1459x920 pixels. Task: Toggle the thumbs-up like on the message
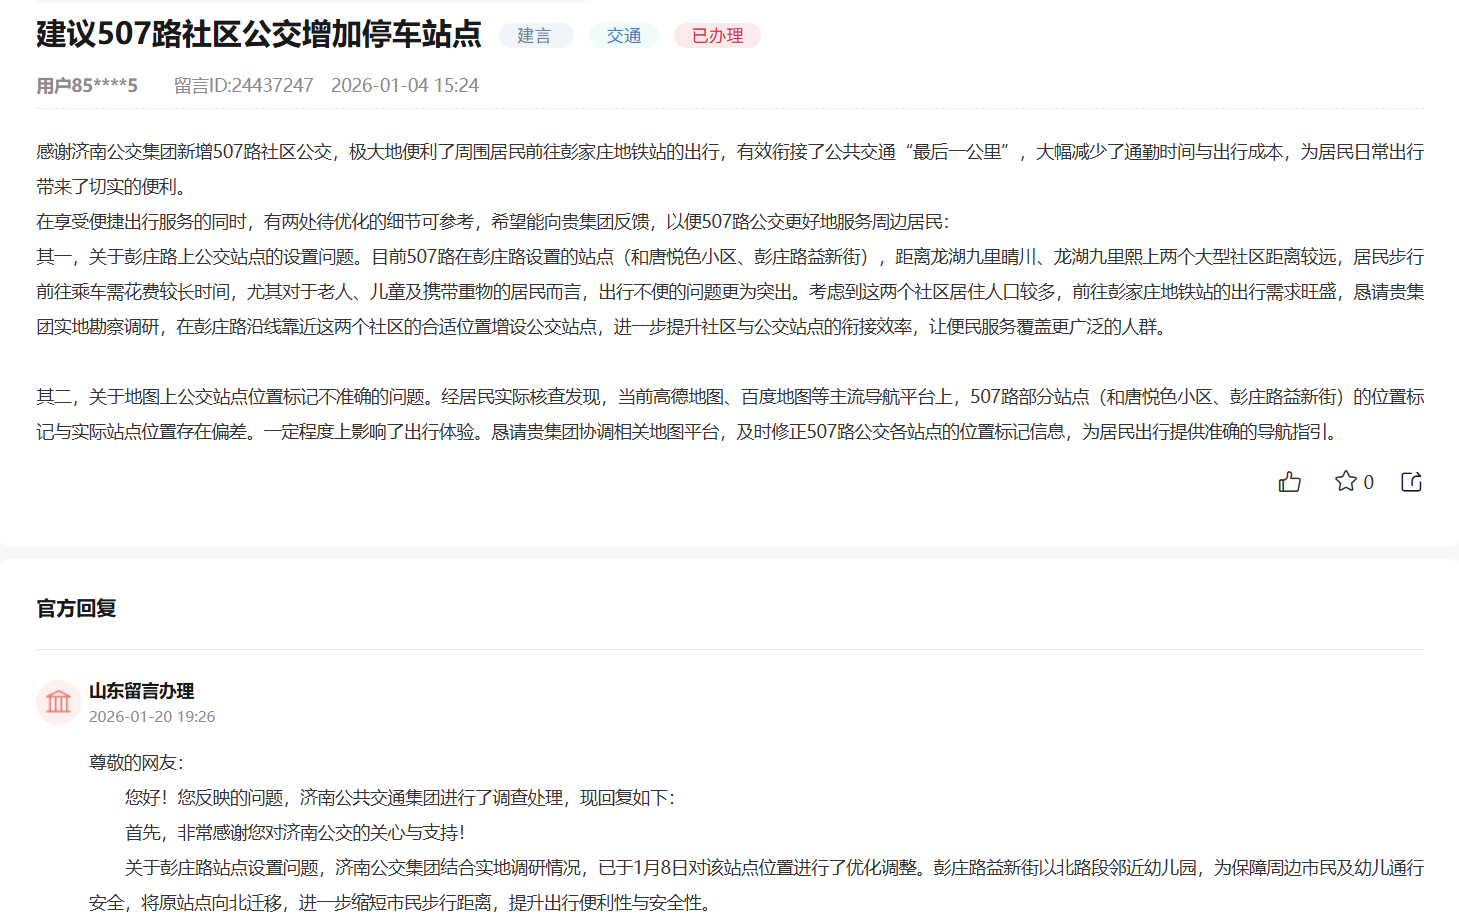(x=1289, y=481)
